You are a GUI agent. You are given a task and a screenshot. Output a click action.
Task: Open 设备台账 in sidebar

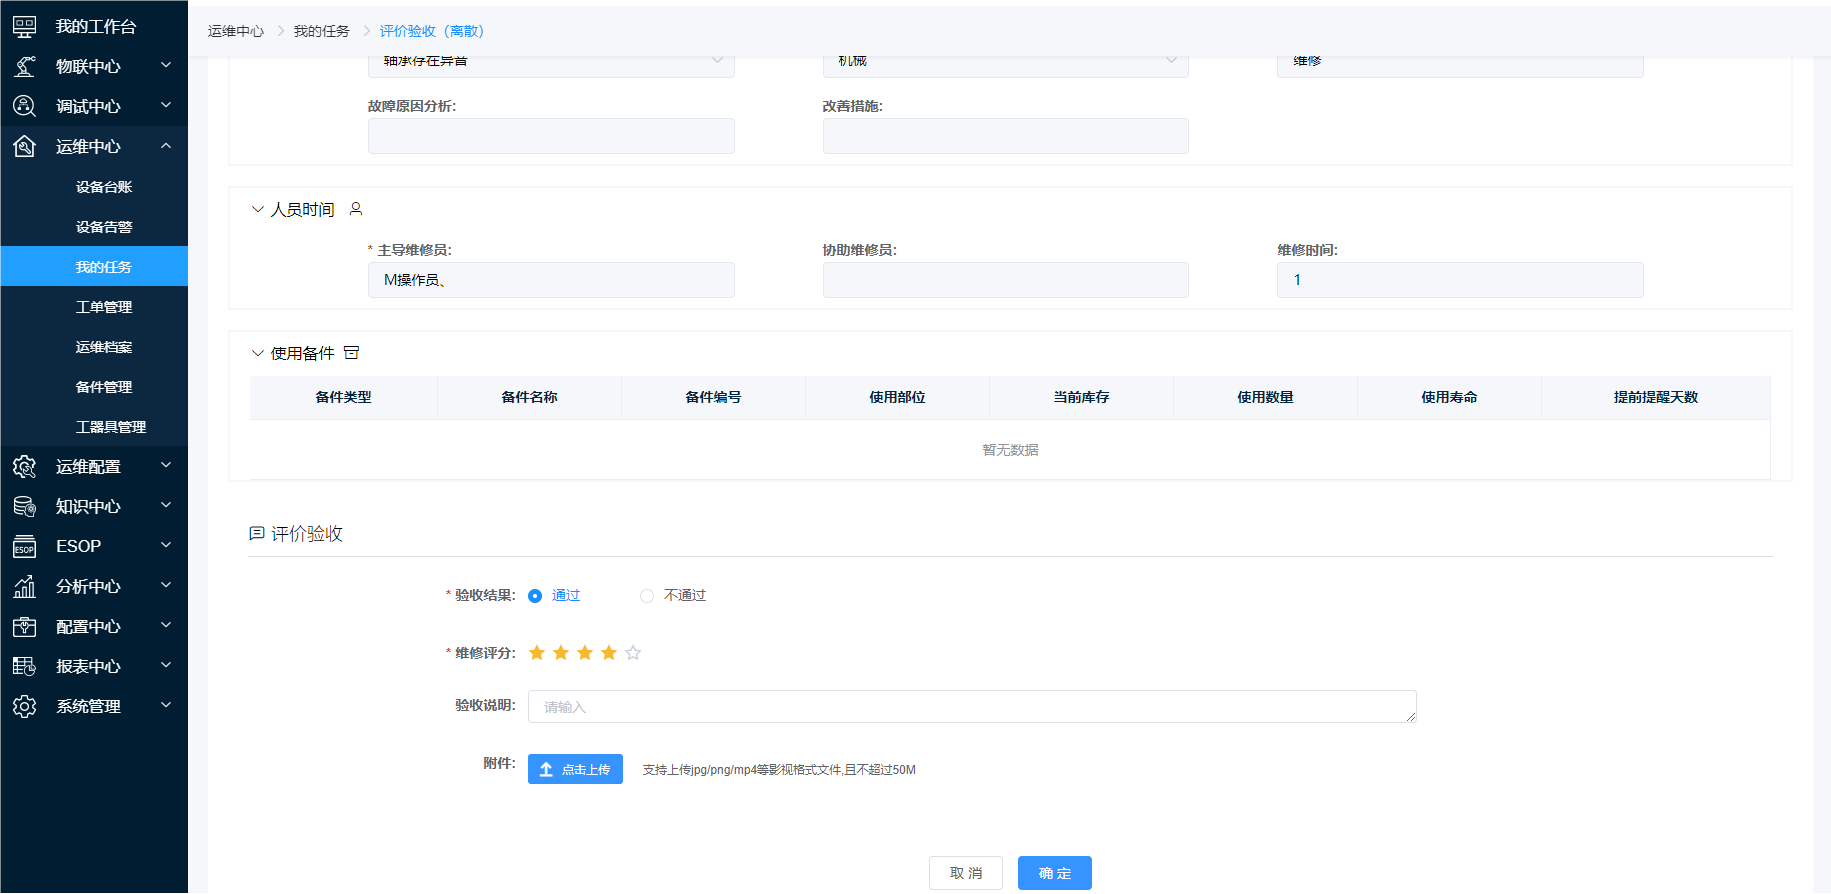(x=104, y=187)
